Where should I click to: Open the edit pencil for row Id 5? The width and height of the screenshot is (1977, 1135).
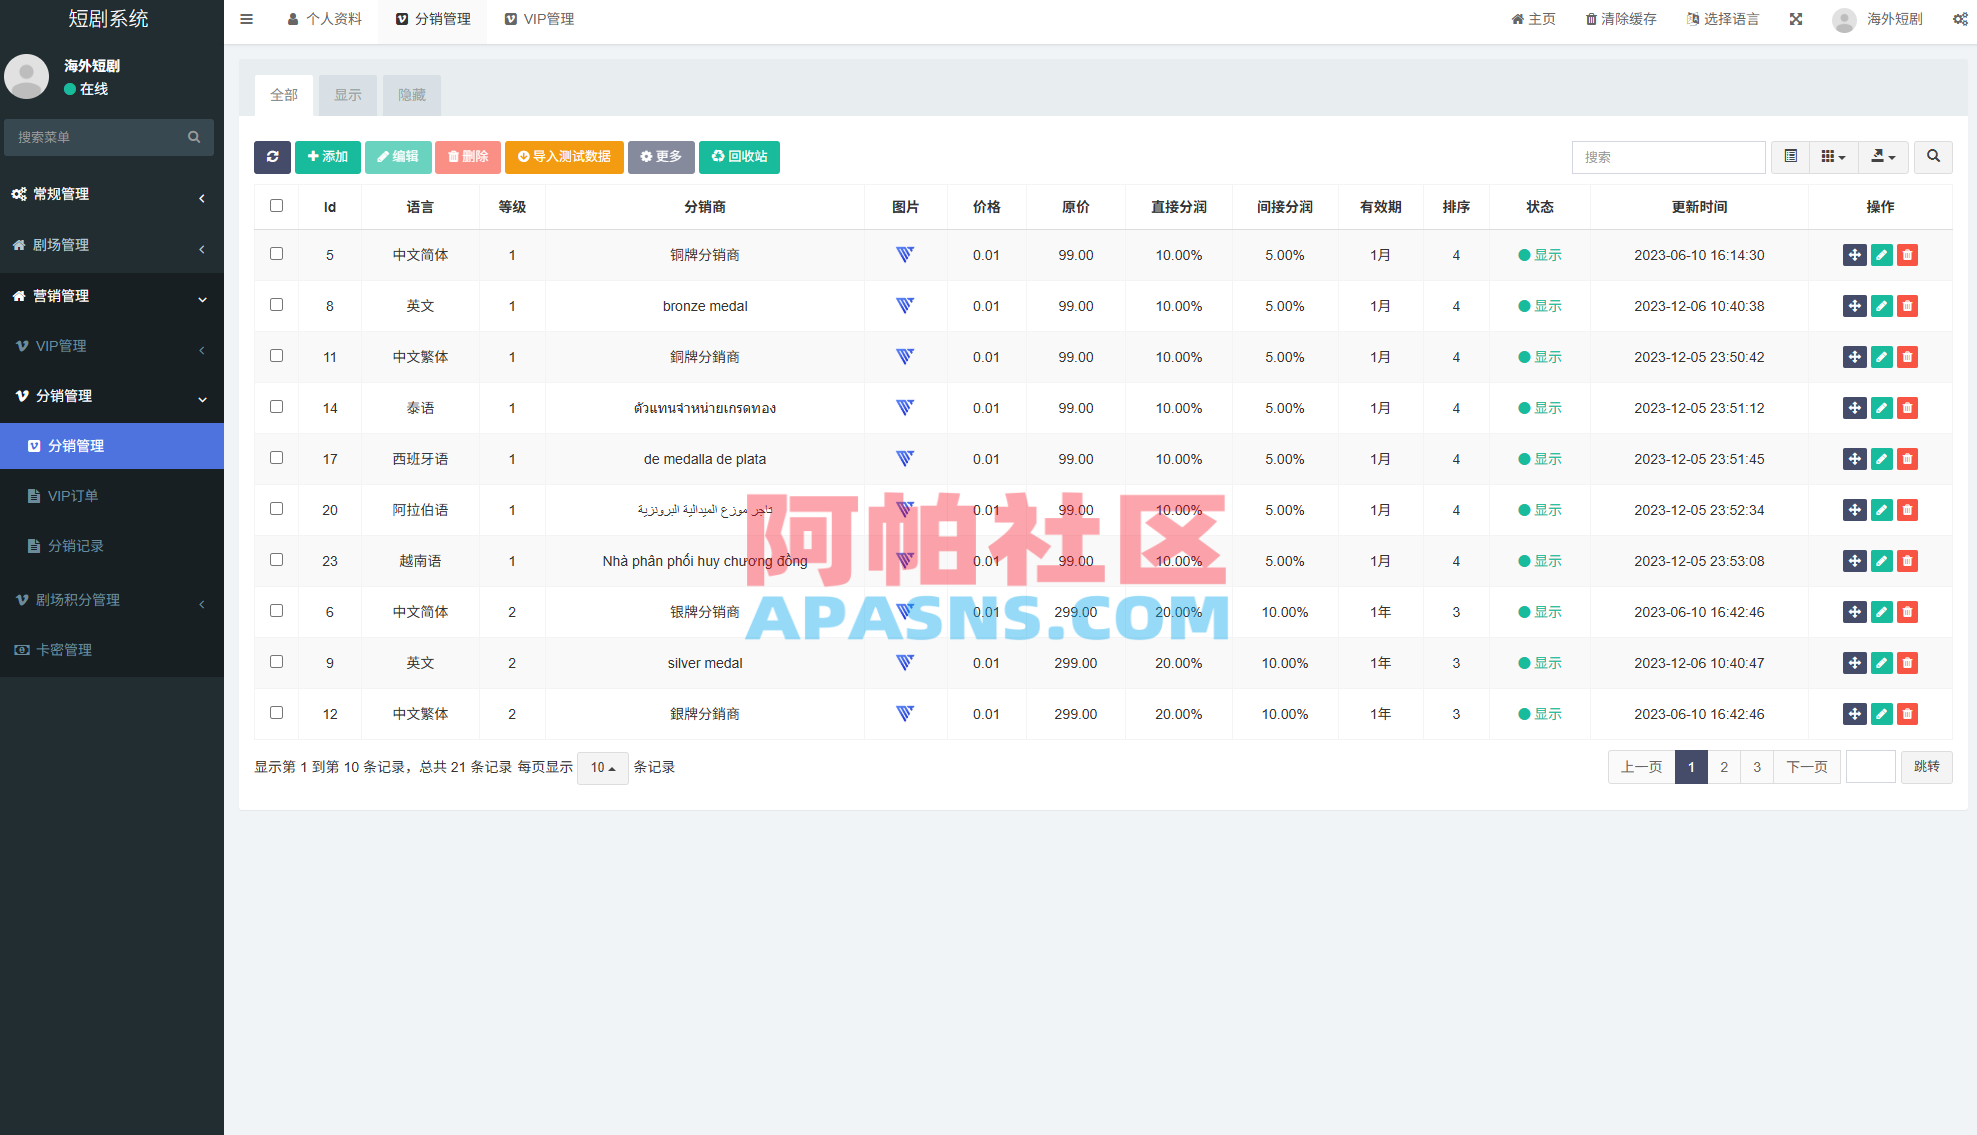[1881, 255]
